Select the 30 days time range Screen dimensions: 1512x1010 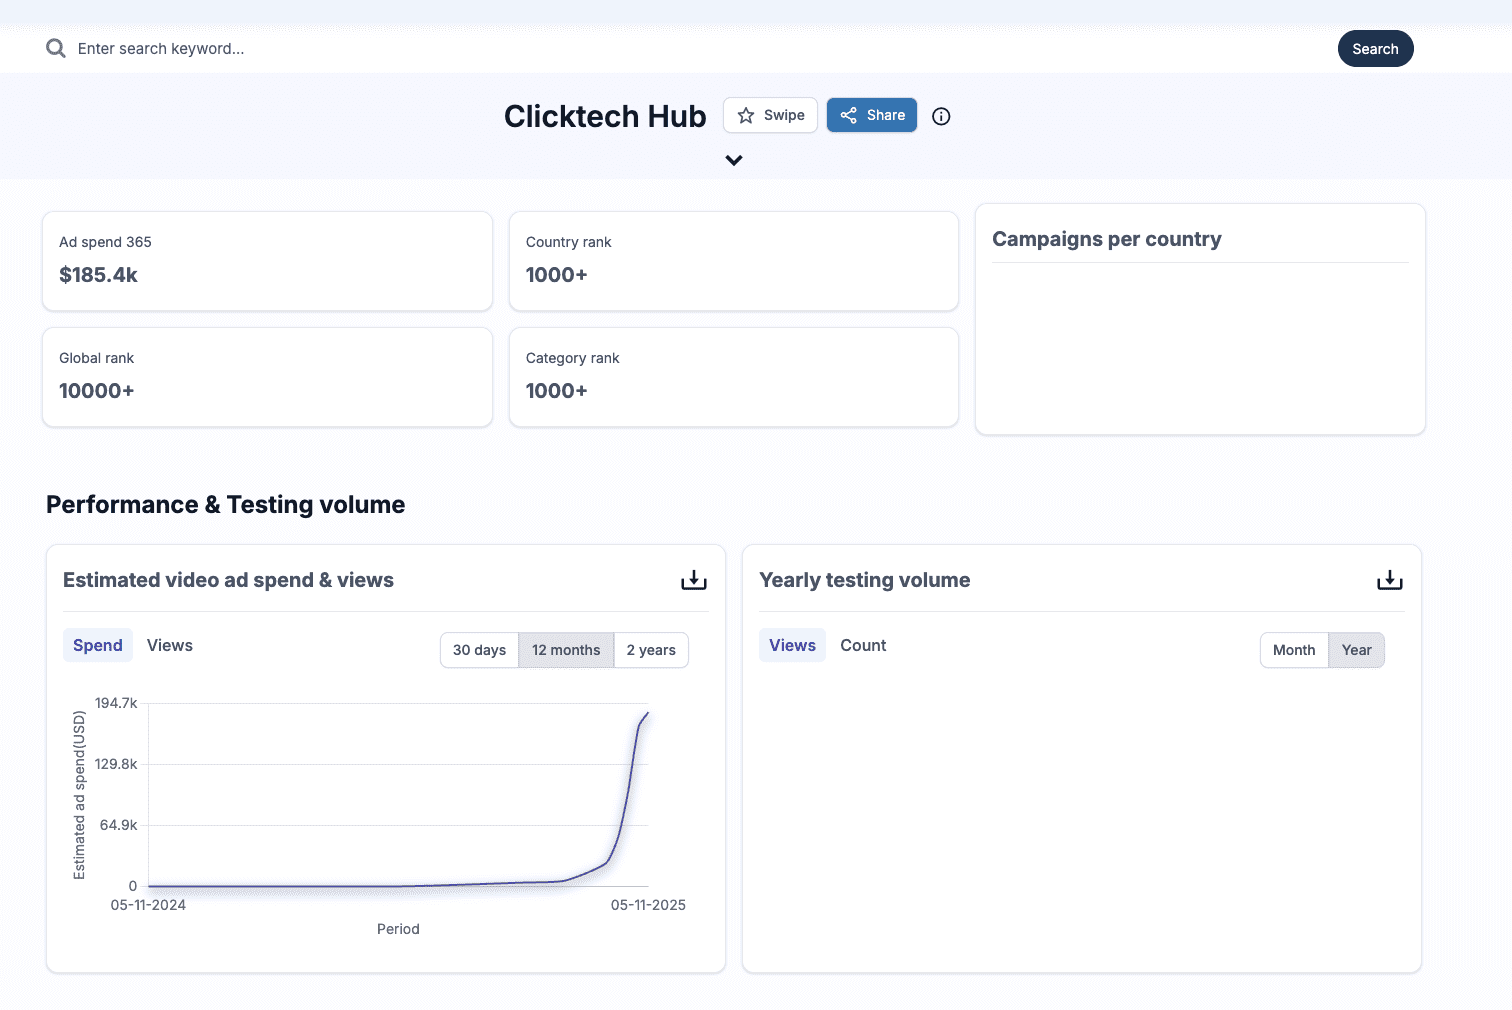(479, 650)
